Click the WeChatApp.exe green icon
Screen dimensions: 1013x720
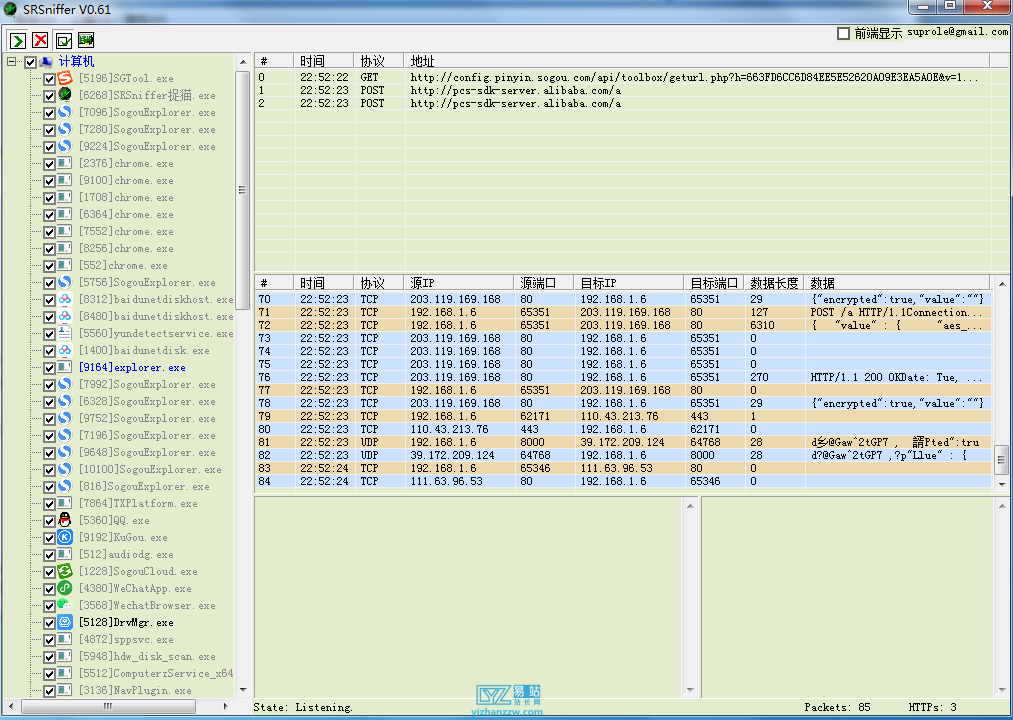click(64, 588)
